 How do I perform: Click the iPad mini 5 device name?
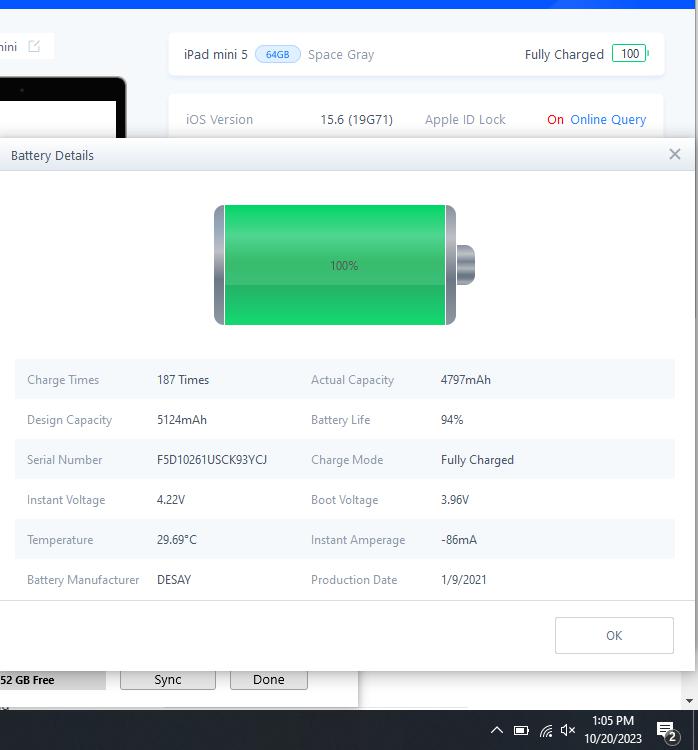pyautogui.click(x=216, y=55)
